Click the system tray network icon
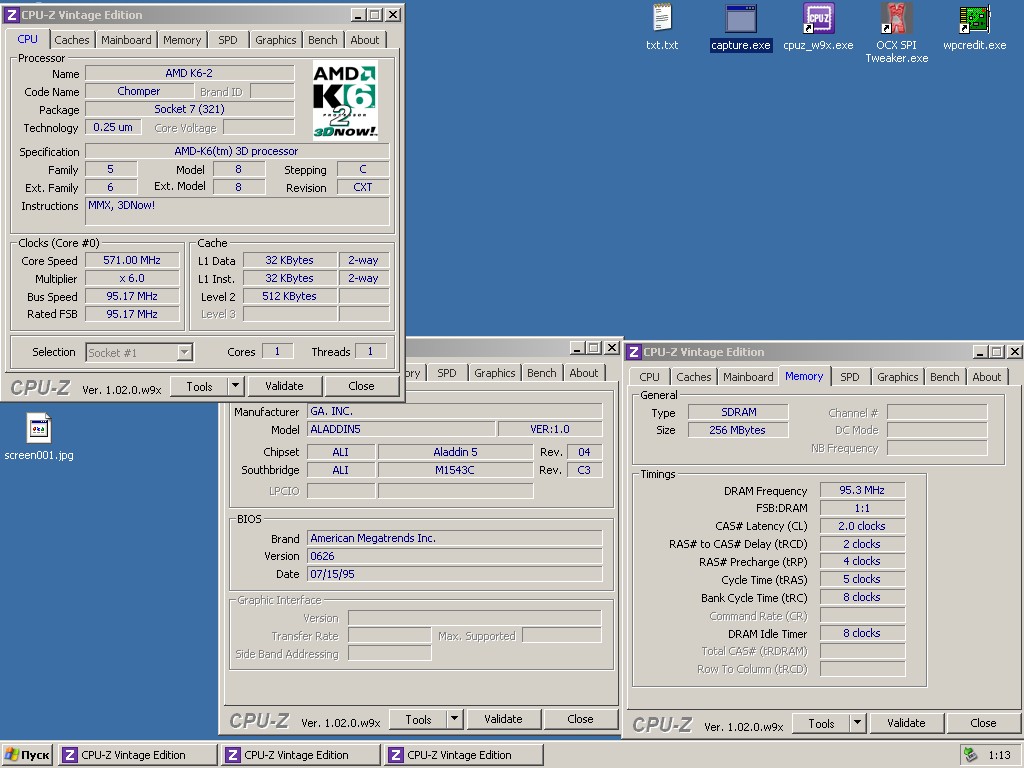 [971, 754]
